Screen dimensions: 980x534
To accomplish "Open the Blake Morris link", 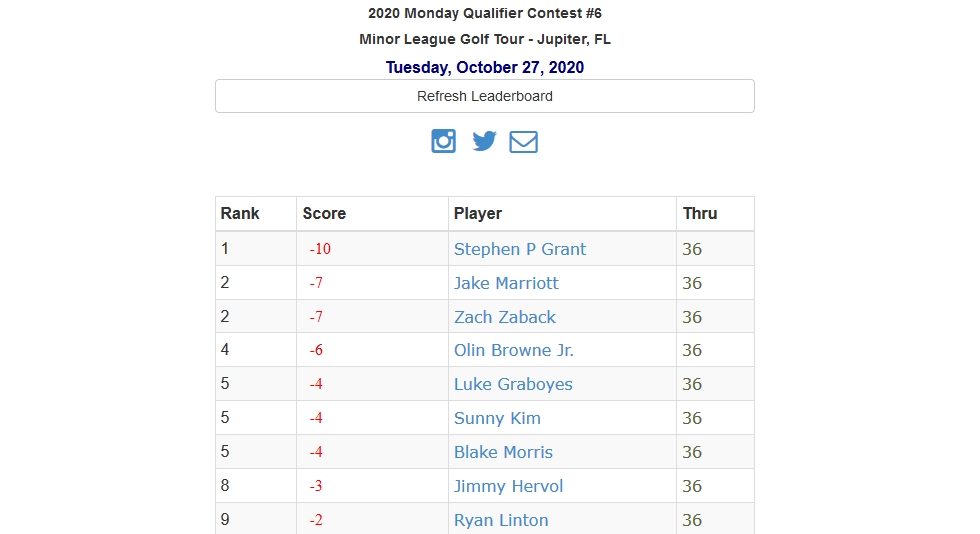I will click(x=503, y=452).
